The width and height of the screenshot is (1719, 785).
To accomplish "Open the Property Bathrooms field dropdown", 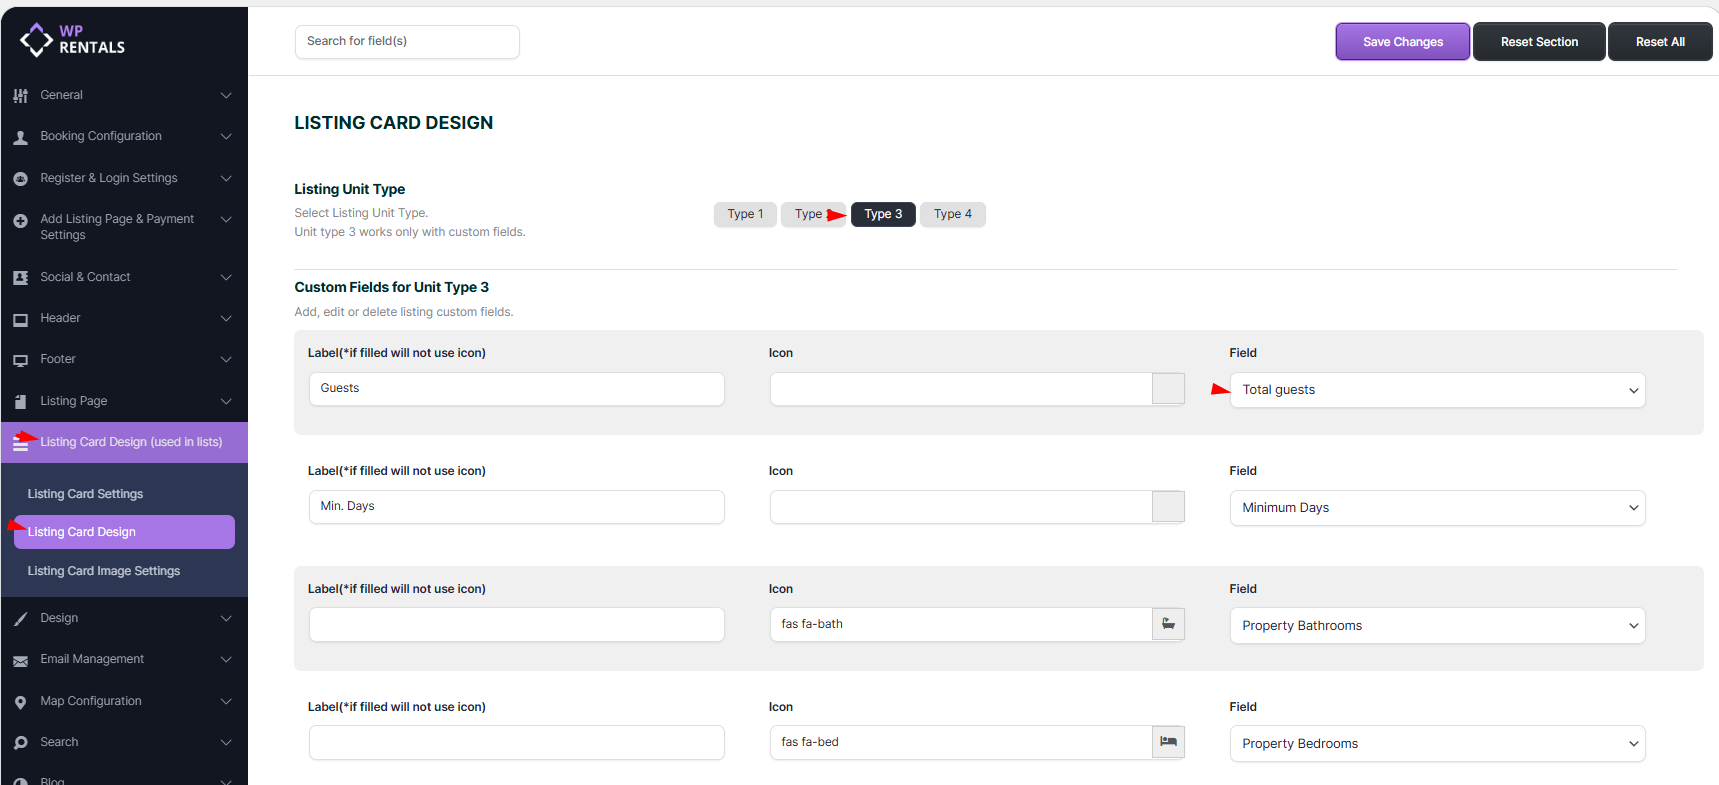I will (1437, 626).
